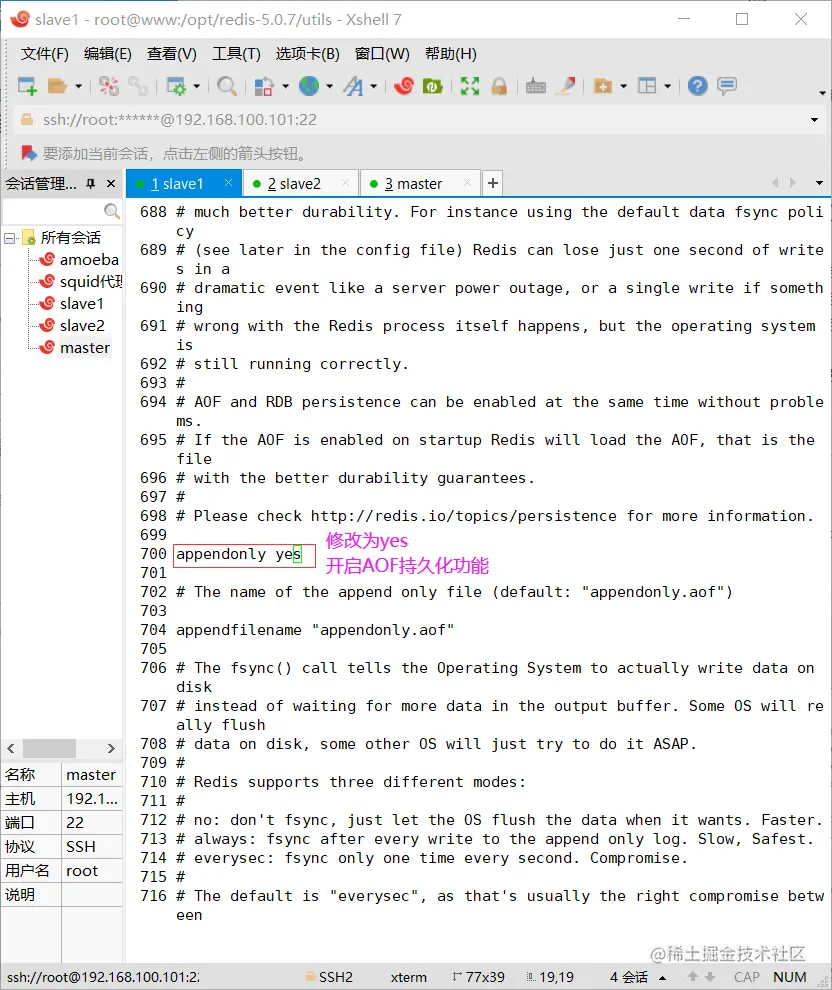The height and width of the screenshot is (990, 832).
Task: Expand the Font dropdown arrow
Action: (x=374, y=86)
